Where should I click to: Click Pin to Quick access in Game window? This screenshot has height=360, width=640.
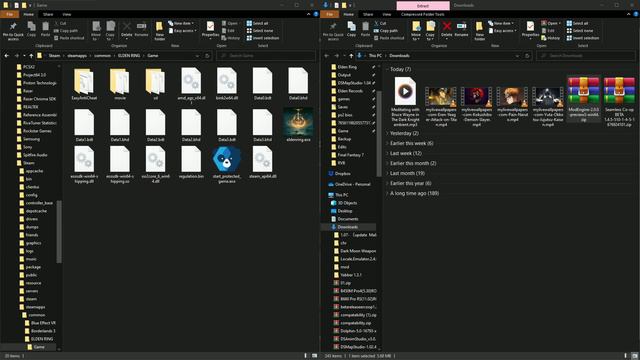[13, 31]
